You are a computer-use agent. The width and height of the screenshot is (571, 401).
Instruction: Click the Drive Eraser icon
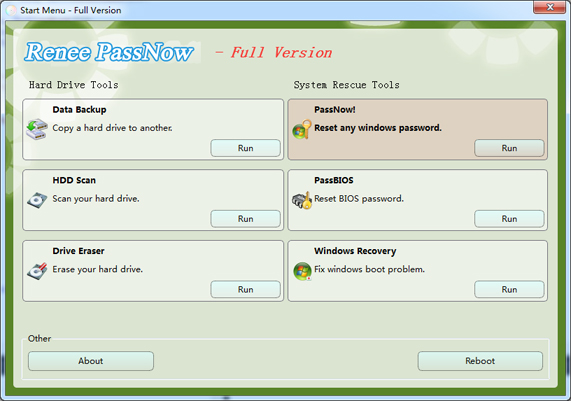point(37,271)
